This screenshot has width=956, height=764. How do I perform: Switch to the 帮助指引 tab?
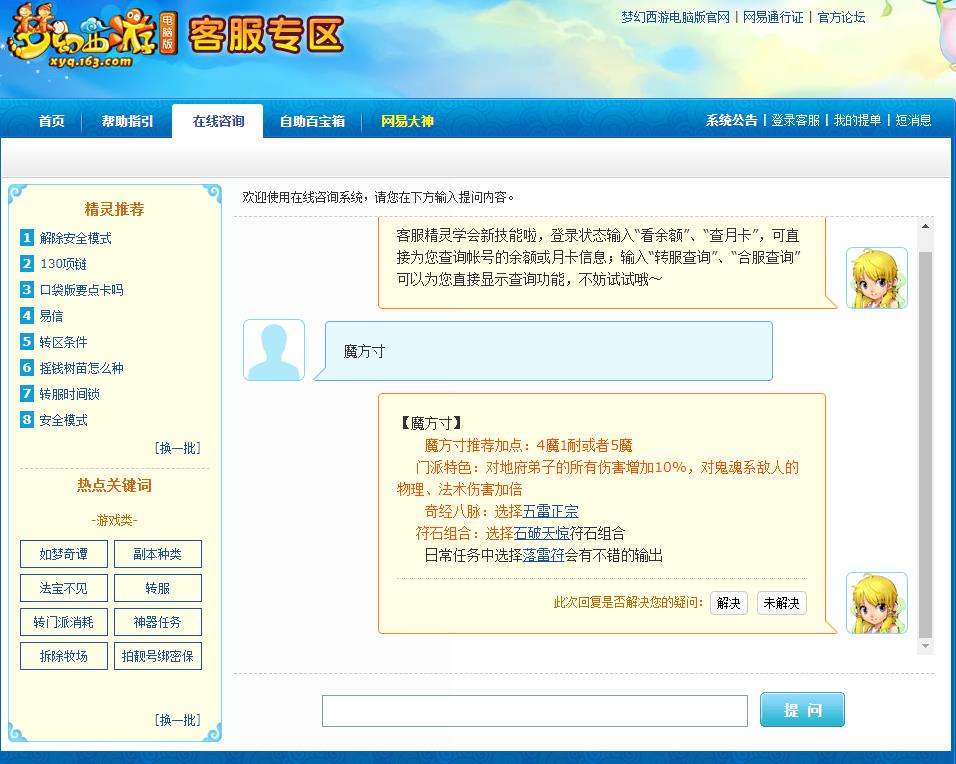click(126, 121)
